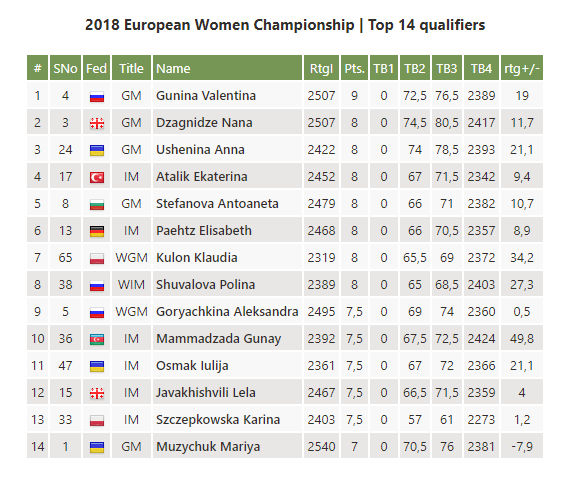Select the SNo column header
581x482 pixels.
coord(65,68)
